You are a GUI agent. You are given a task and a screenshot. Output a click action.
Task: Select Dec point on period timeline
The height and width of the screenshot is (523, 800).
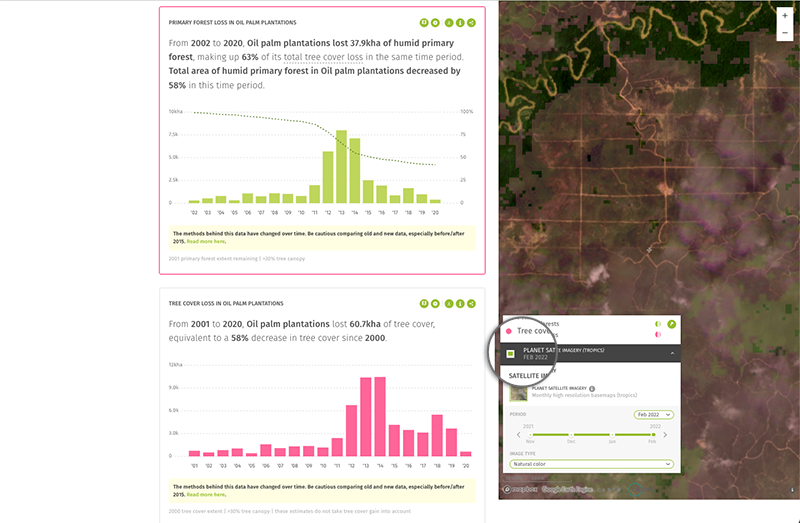(x=572, y=434)
